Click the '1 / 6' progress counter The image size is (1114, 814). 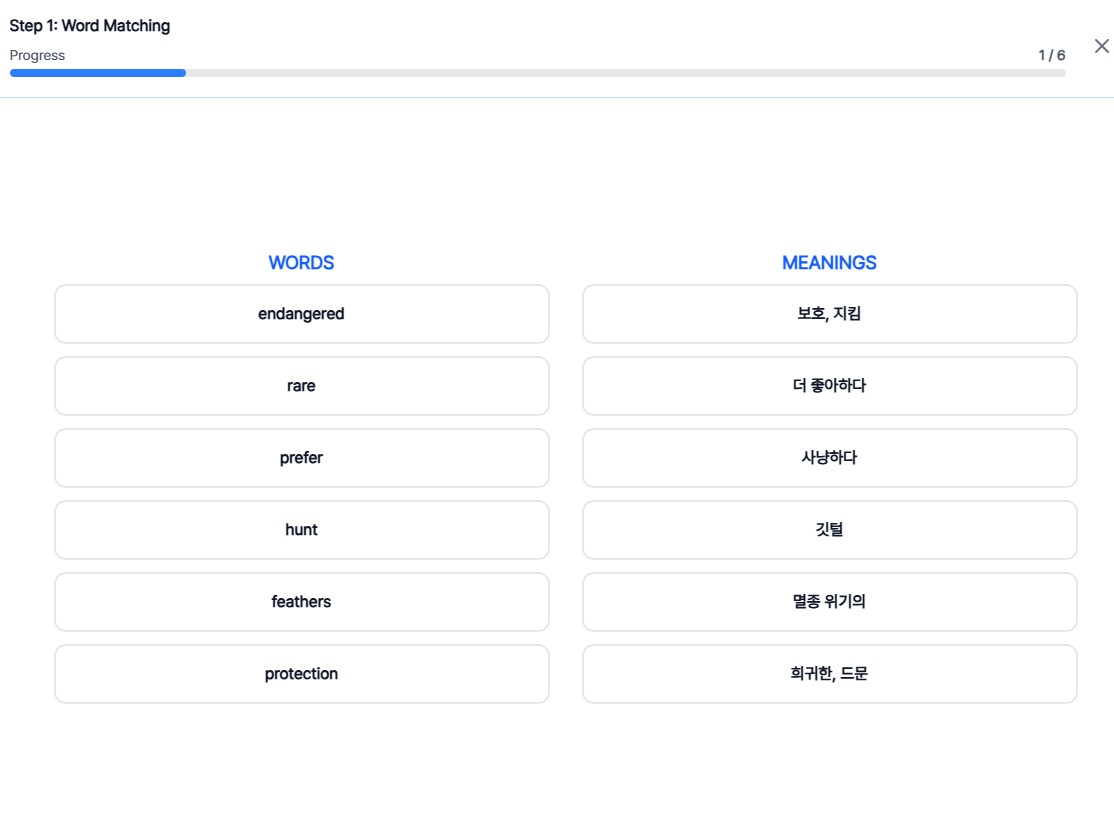pos(1051,55)
